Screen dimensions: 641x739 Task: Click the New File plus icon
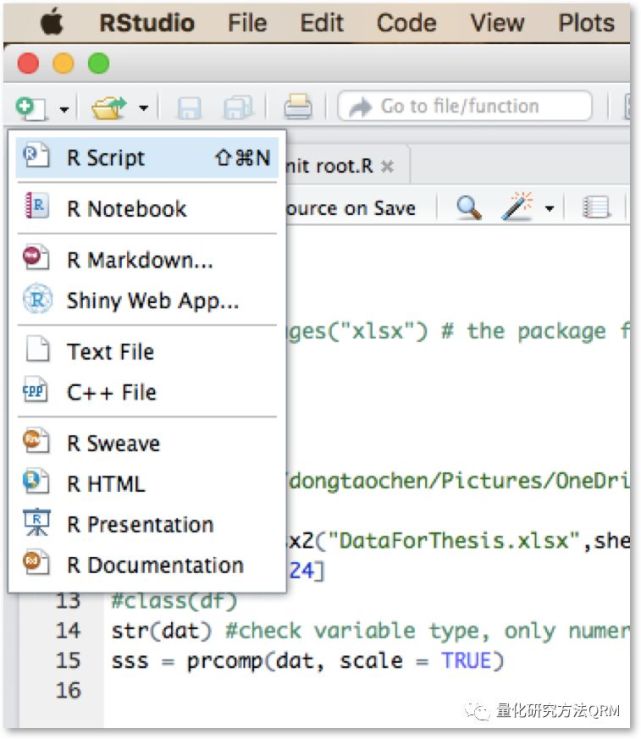click(30, 107)
